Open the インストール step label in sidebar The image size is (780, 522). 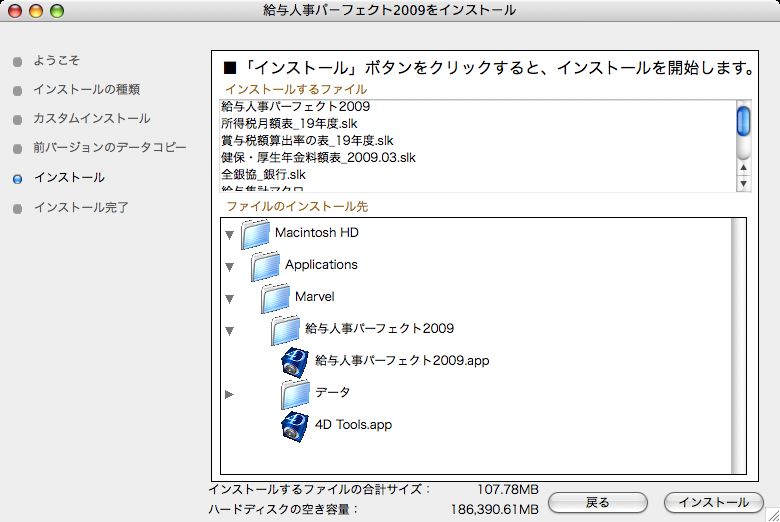point(69,177)
